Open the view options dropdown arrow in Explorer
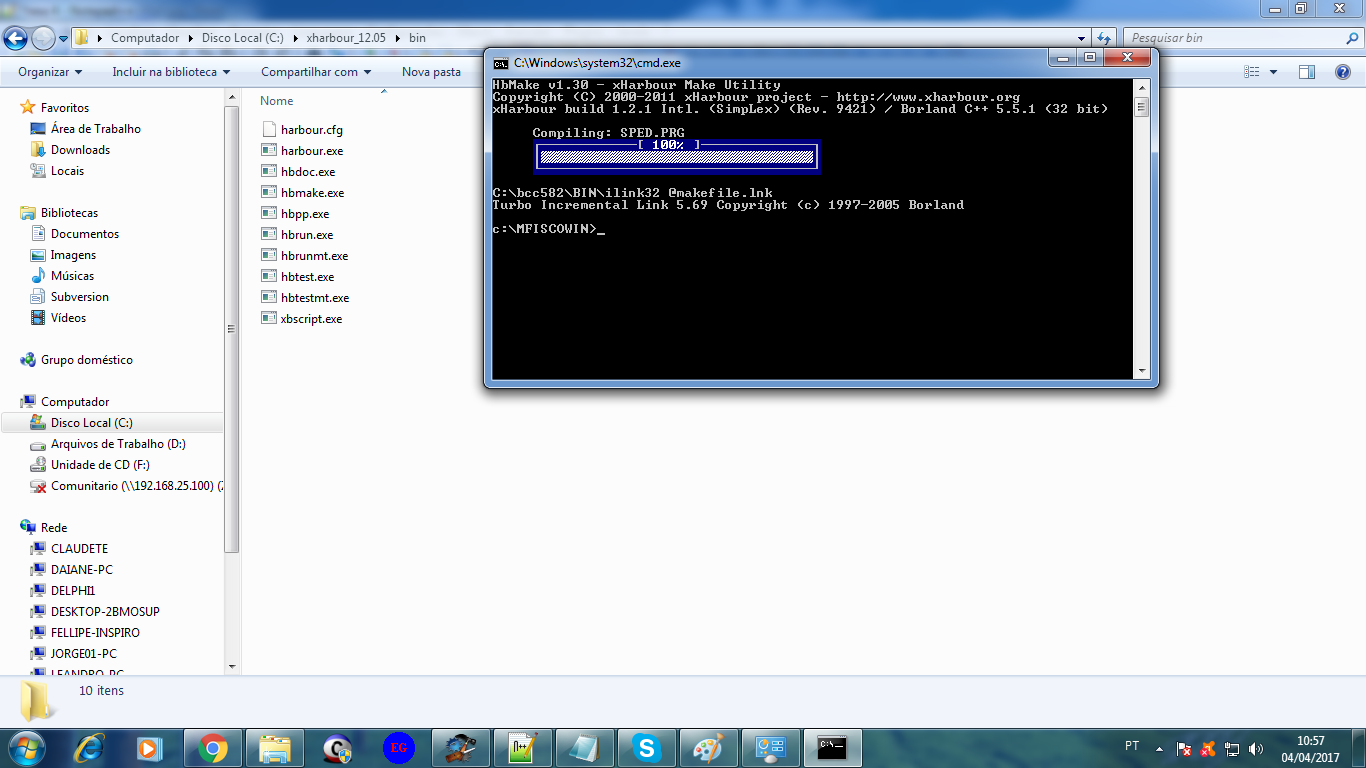The image size is (1366, 768). [x=1273, y=72]
